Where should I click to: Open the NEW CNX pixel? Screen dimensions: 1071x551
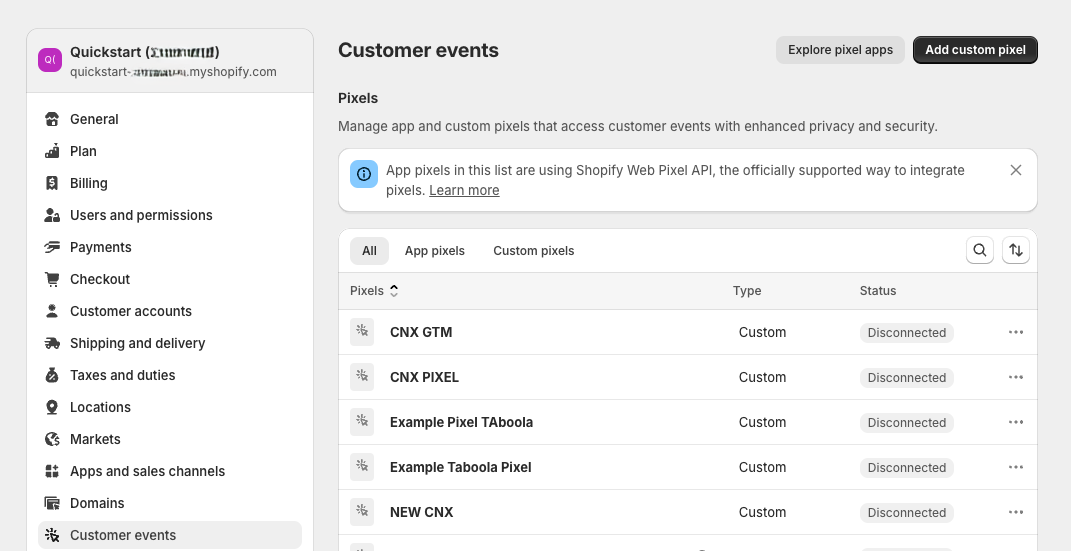[x=421, y=513]
